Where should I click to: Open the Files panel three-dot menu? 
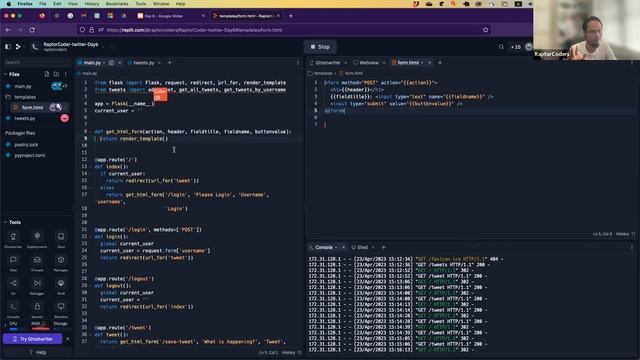[66, 74]
